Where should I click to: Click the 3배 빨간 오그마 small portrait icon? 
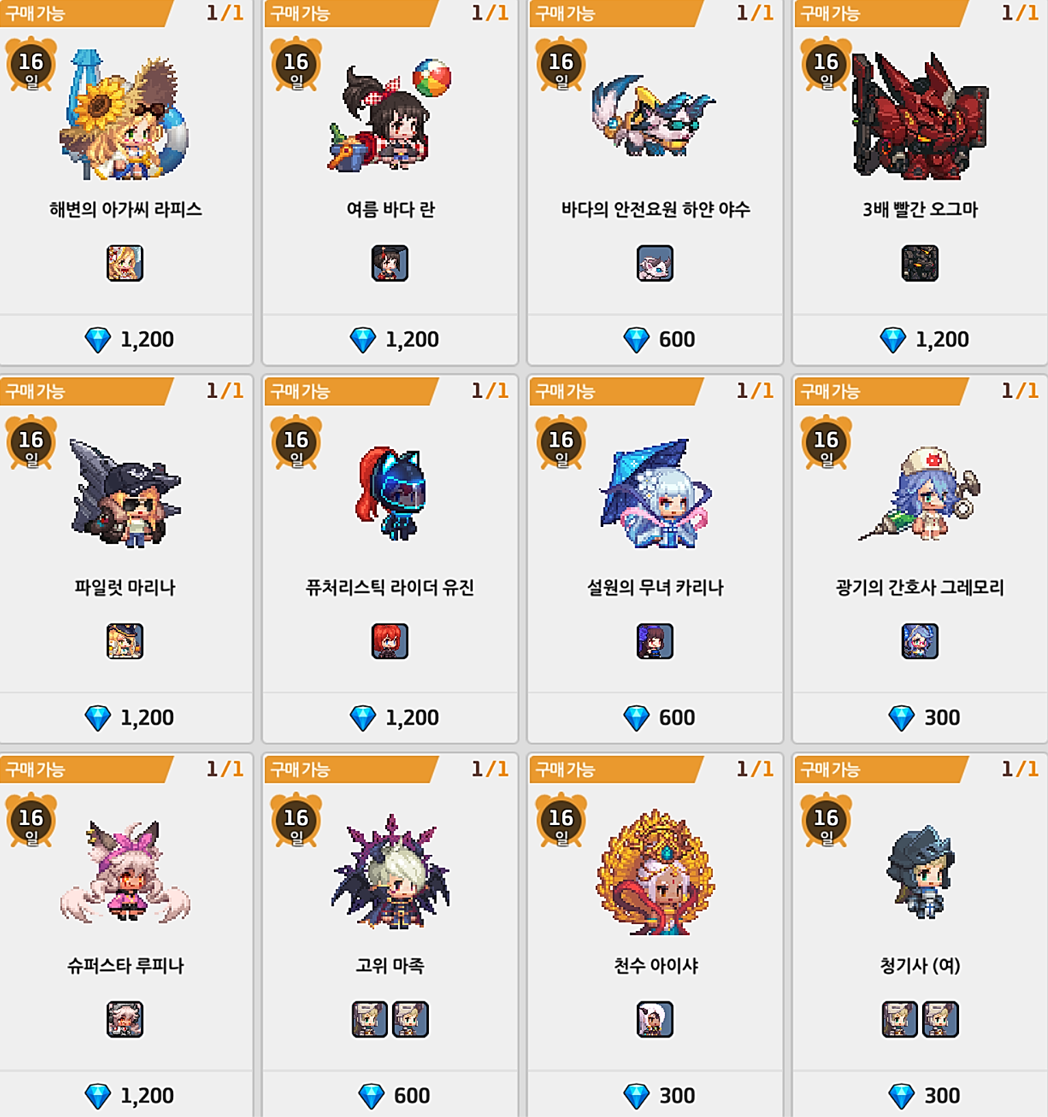(x=920, y=263)
